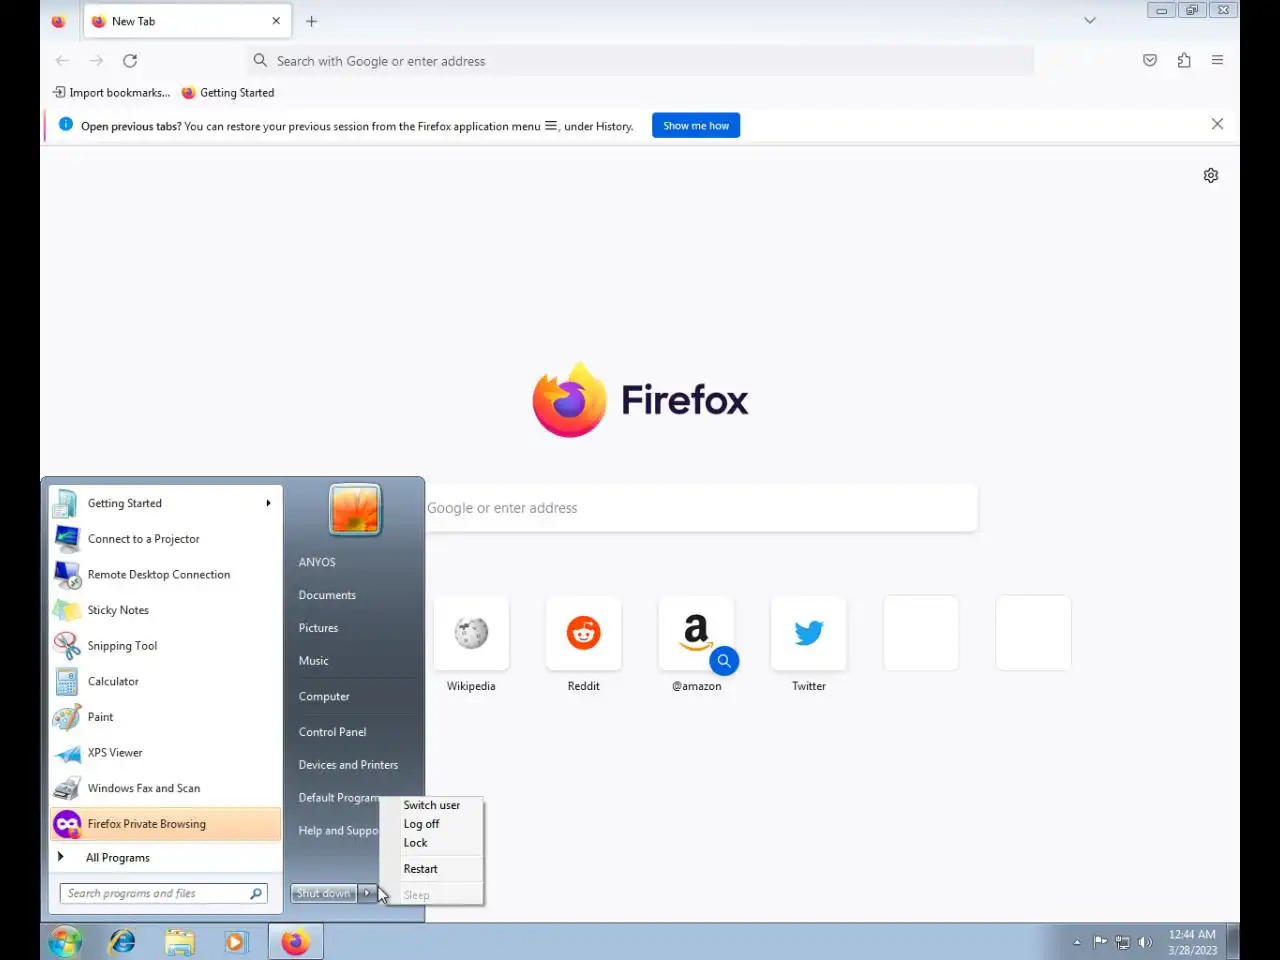The height and width of the screenshot is (960, 1280).
Task: Launch Firefox Private Browsing from Start menu
Action: pos(166,824)
